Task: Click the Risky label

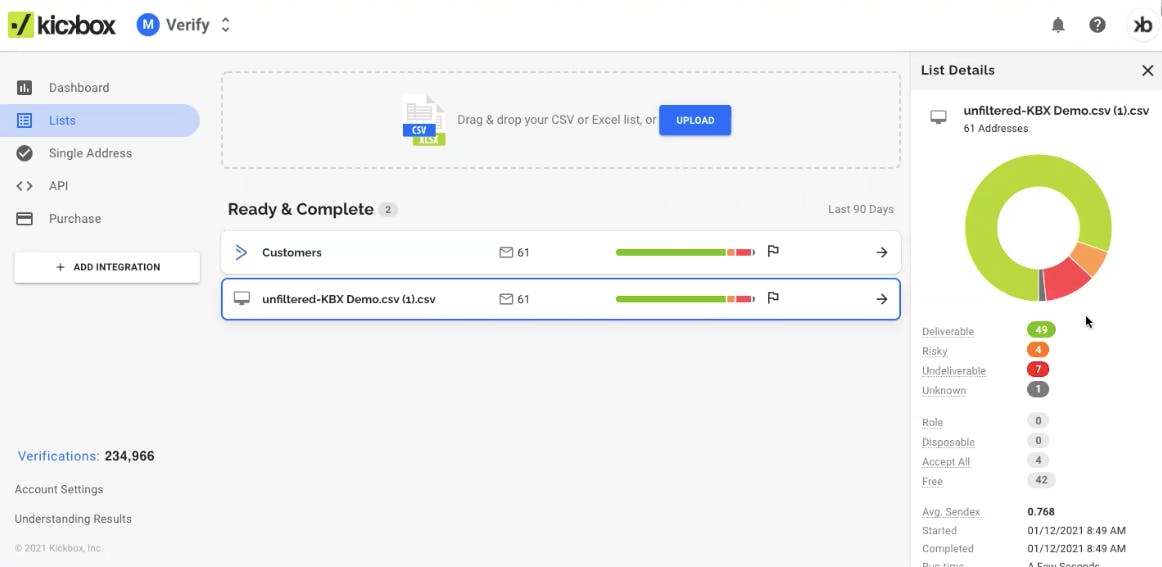Action: pyautogui.click(x=934, y=351)
